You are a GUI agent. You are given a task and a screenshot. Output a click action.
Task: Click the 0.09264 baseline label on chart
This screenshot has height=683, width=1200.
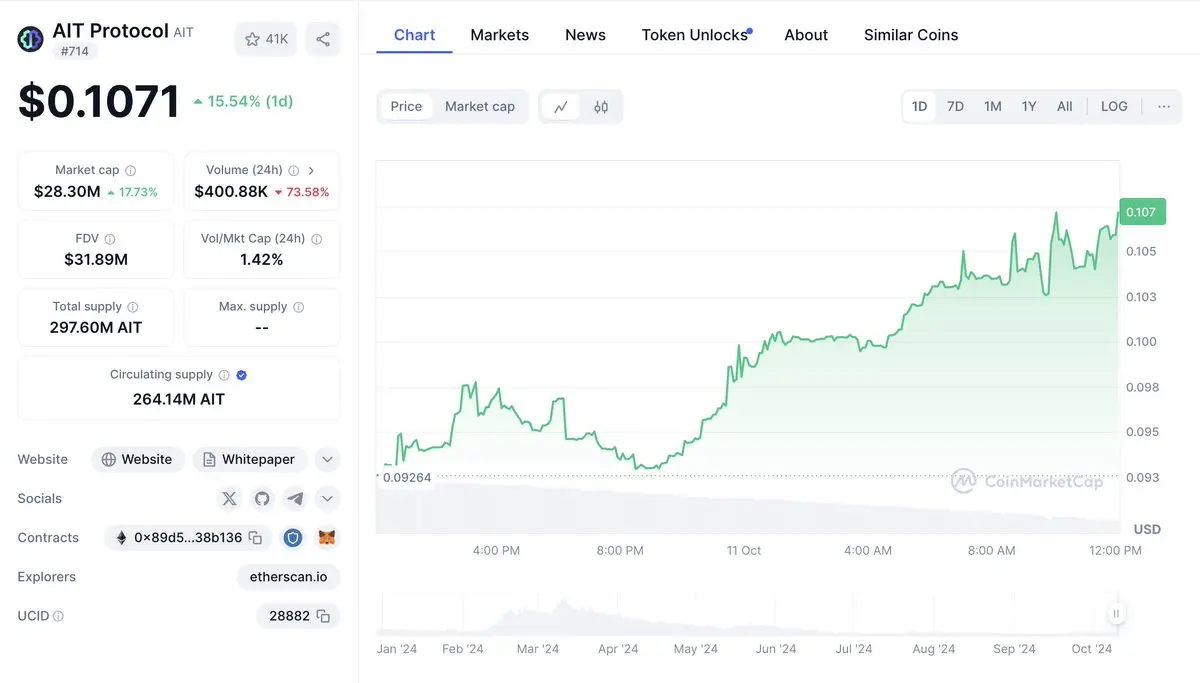pyautogui.click(x=405, y=477)
